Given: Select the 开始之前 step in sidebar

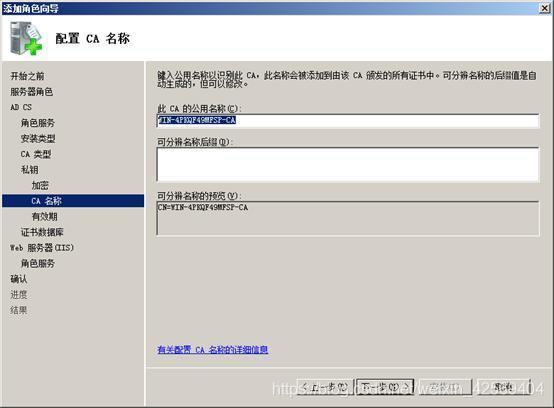Looking at the screenshot, I should pyautogui.click(x=27, y=76).
